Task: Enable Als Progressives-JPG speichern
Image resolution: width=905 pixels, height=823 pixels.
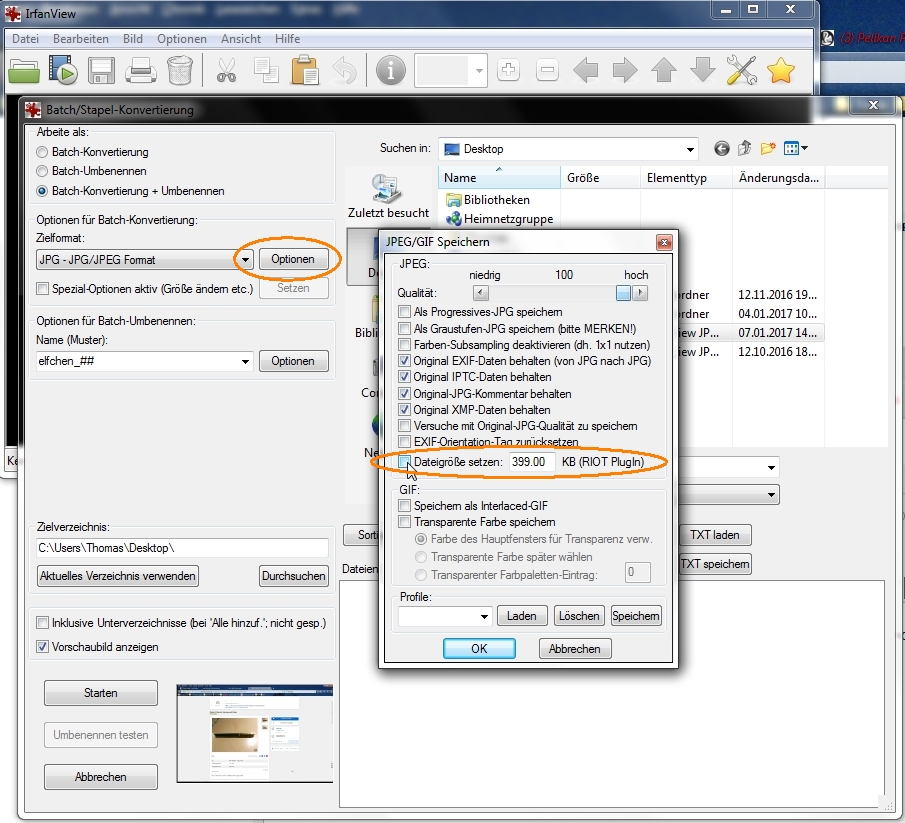Action: [x=405, y=312]
